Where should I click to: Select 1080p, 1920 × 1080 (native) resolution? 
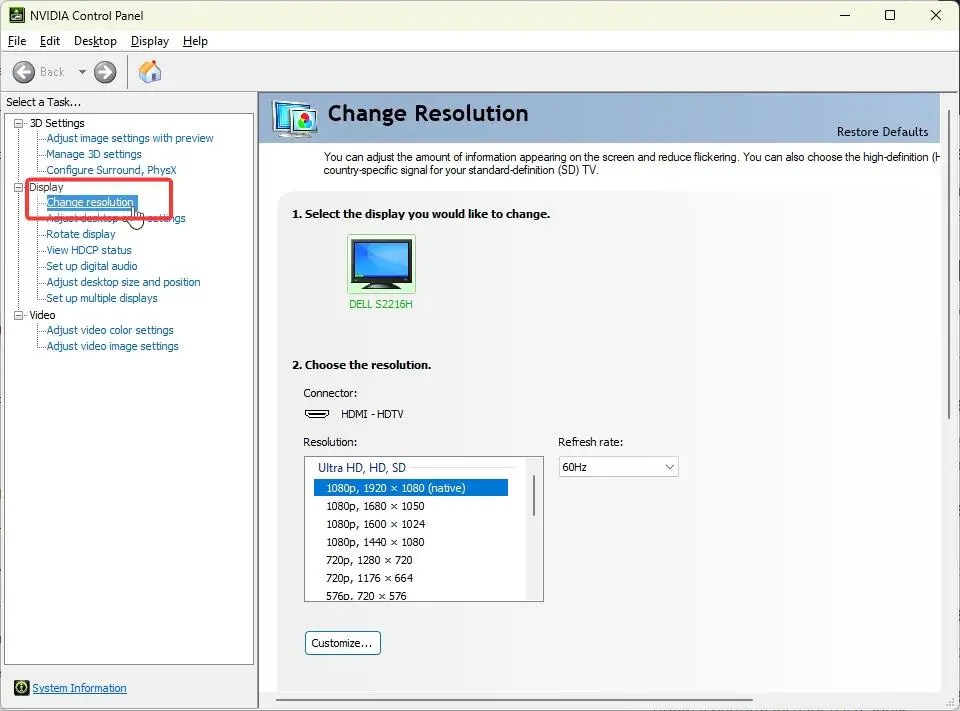411,488
